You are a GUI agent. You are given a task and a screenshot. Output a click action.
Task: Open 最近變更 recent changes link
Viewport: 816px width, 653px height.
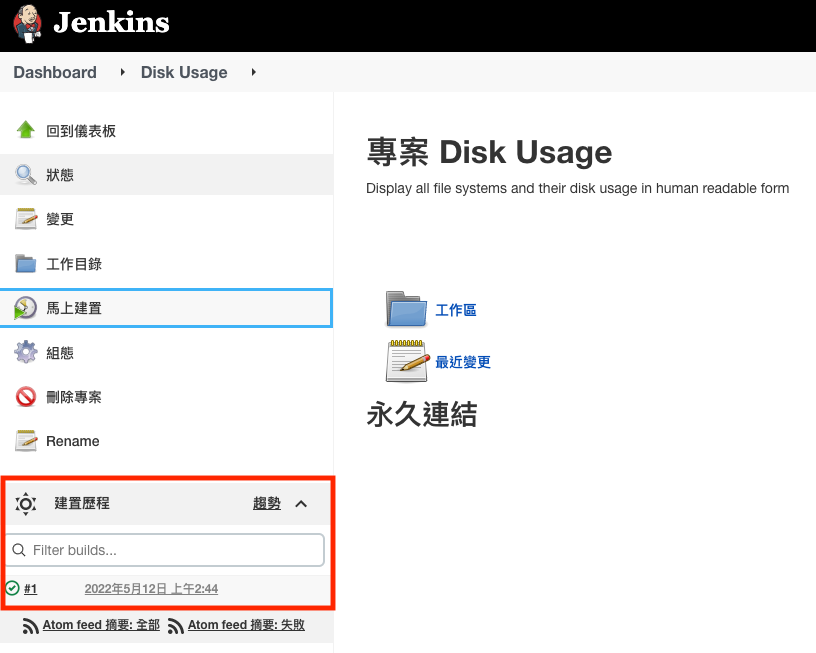pyautogui.click(x=463, y=362)
